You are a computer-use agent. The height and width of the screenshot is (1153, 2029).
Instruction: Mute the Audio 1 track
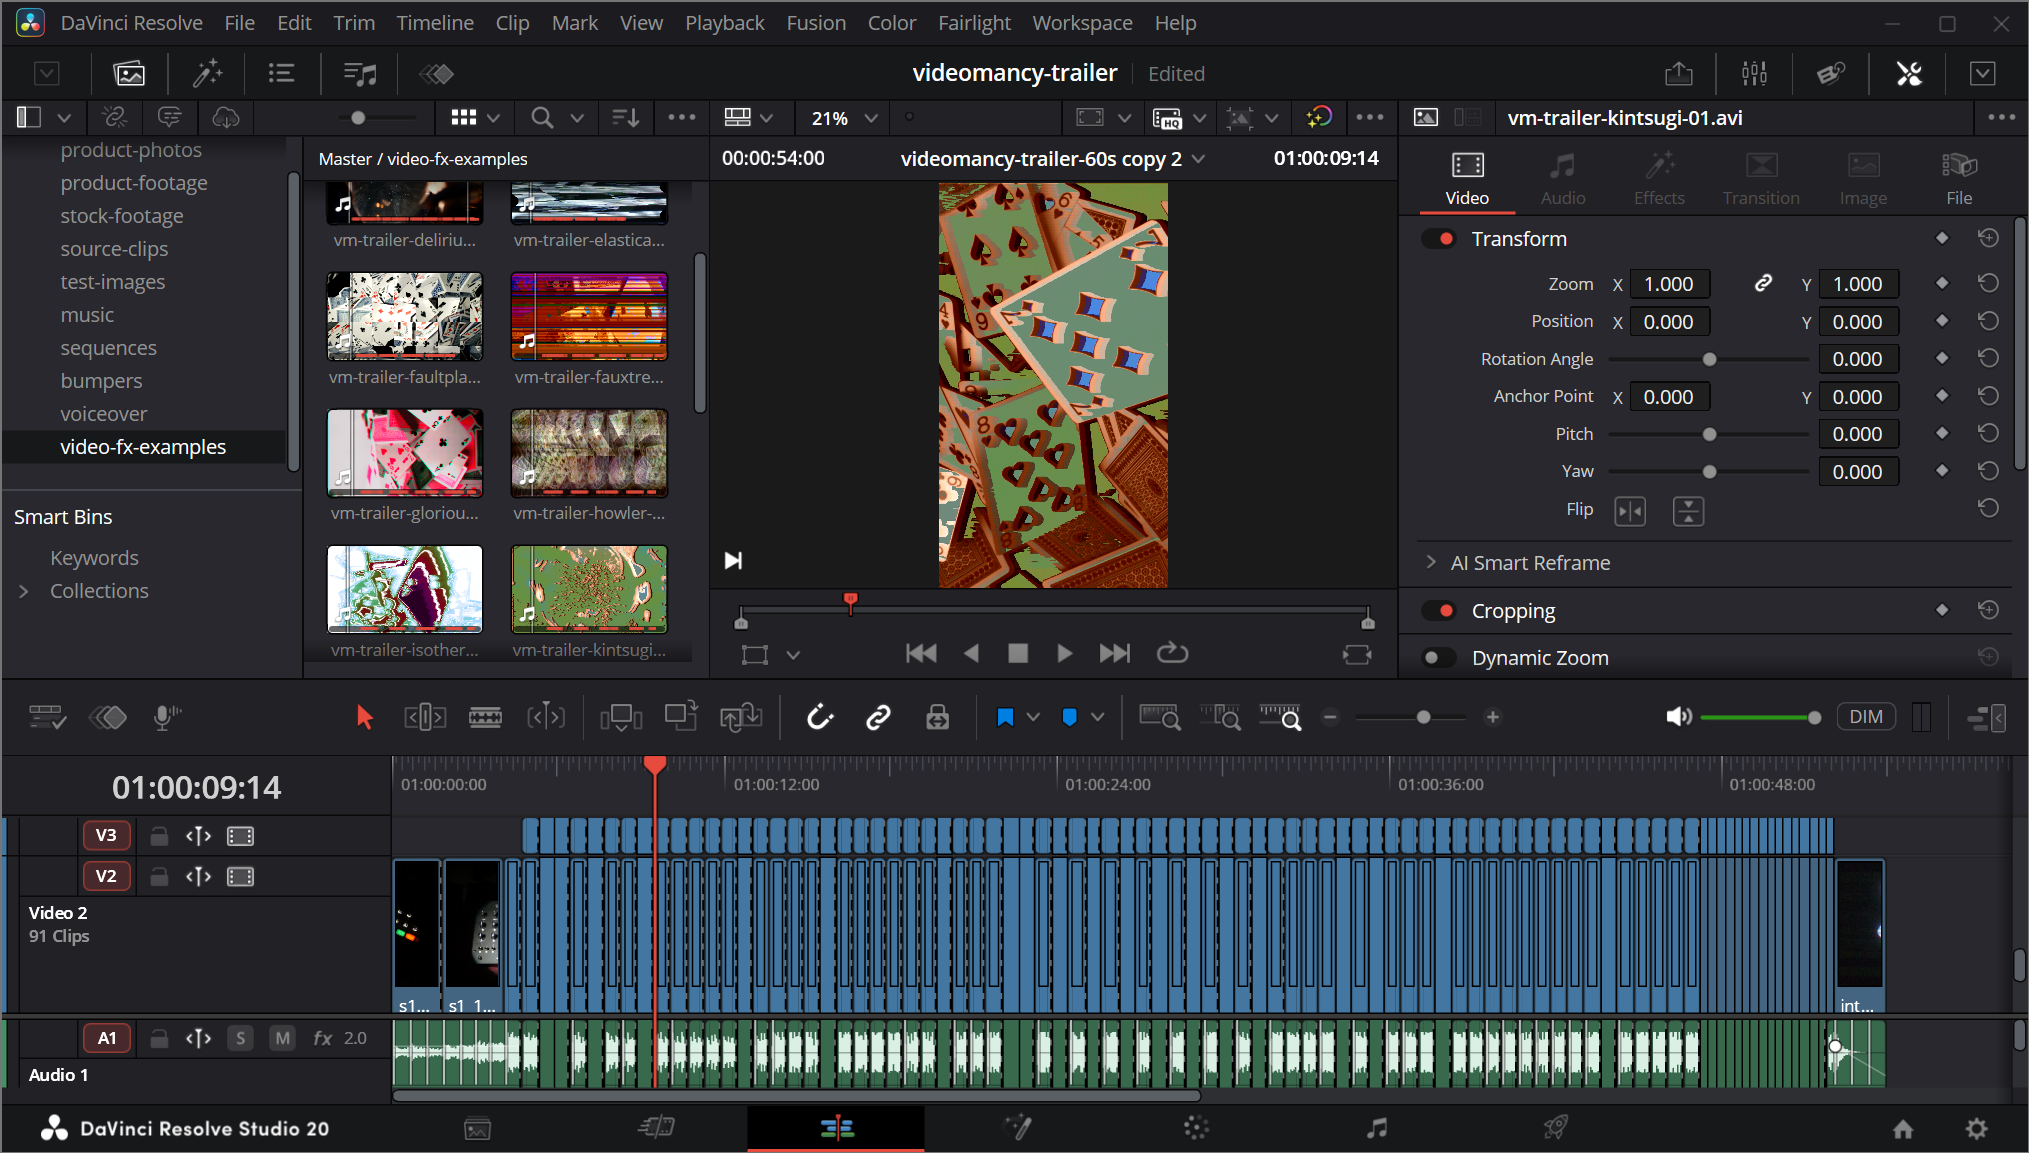282,1038
